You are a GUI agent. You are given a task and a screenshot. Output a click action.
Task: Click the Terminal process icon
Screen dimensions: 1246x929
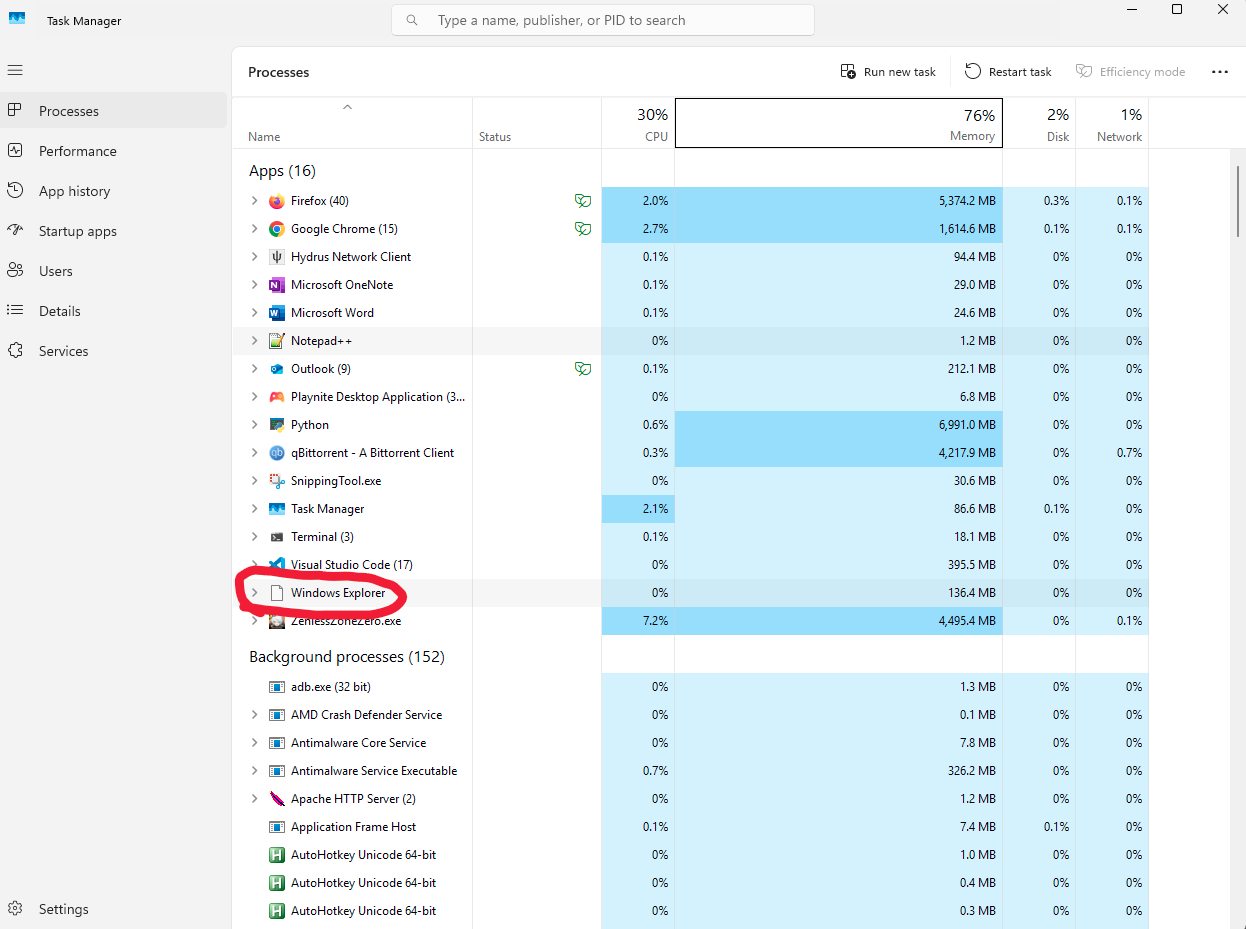pyautogui.click(x=277, y=537)
